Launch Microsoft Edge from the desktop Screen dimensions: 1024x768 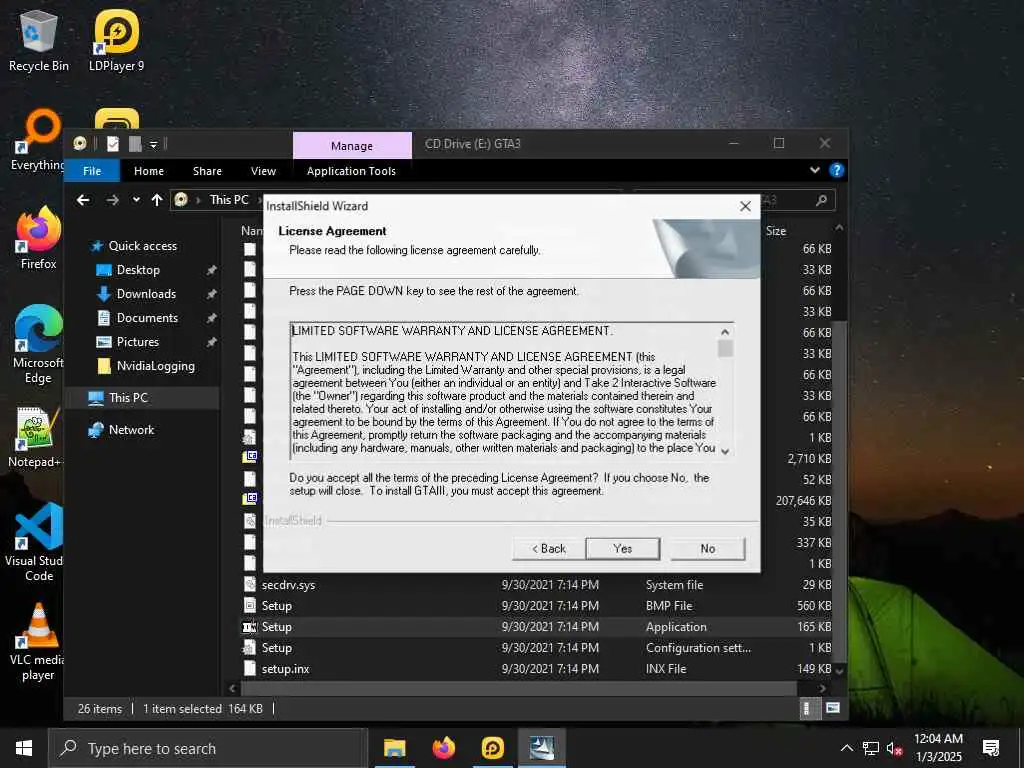pyautogui.click(x=39, y=344)
